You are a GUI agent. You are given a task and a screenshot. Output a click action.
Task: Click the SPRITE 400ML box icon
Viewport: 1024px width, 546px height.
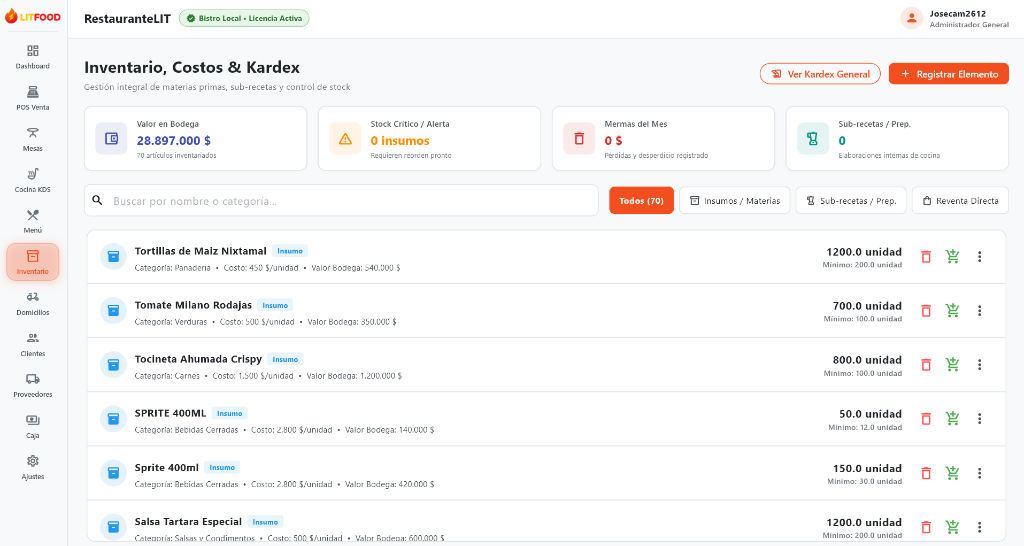click(x=113, y=419)
